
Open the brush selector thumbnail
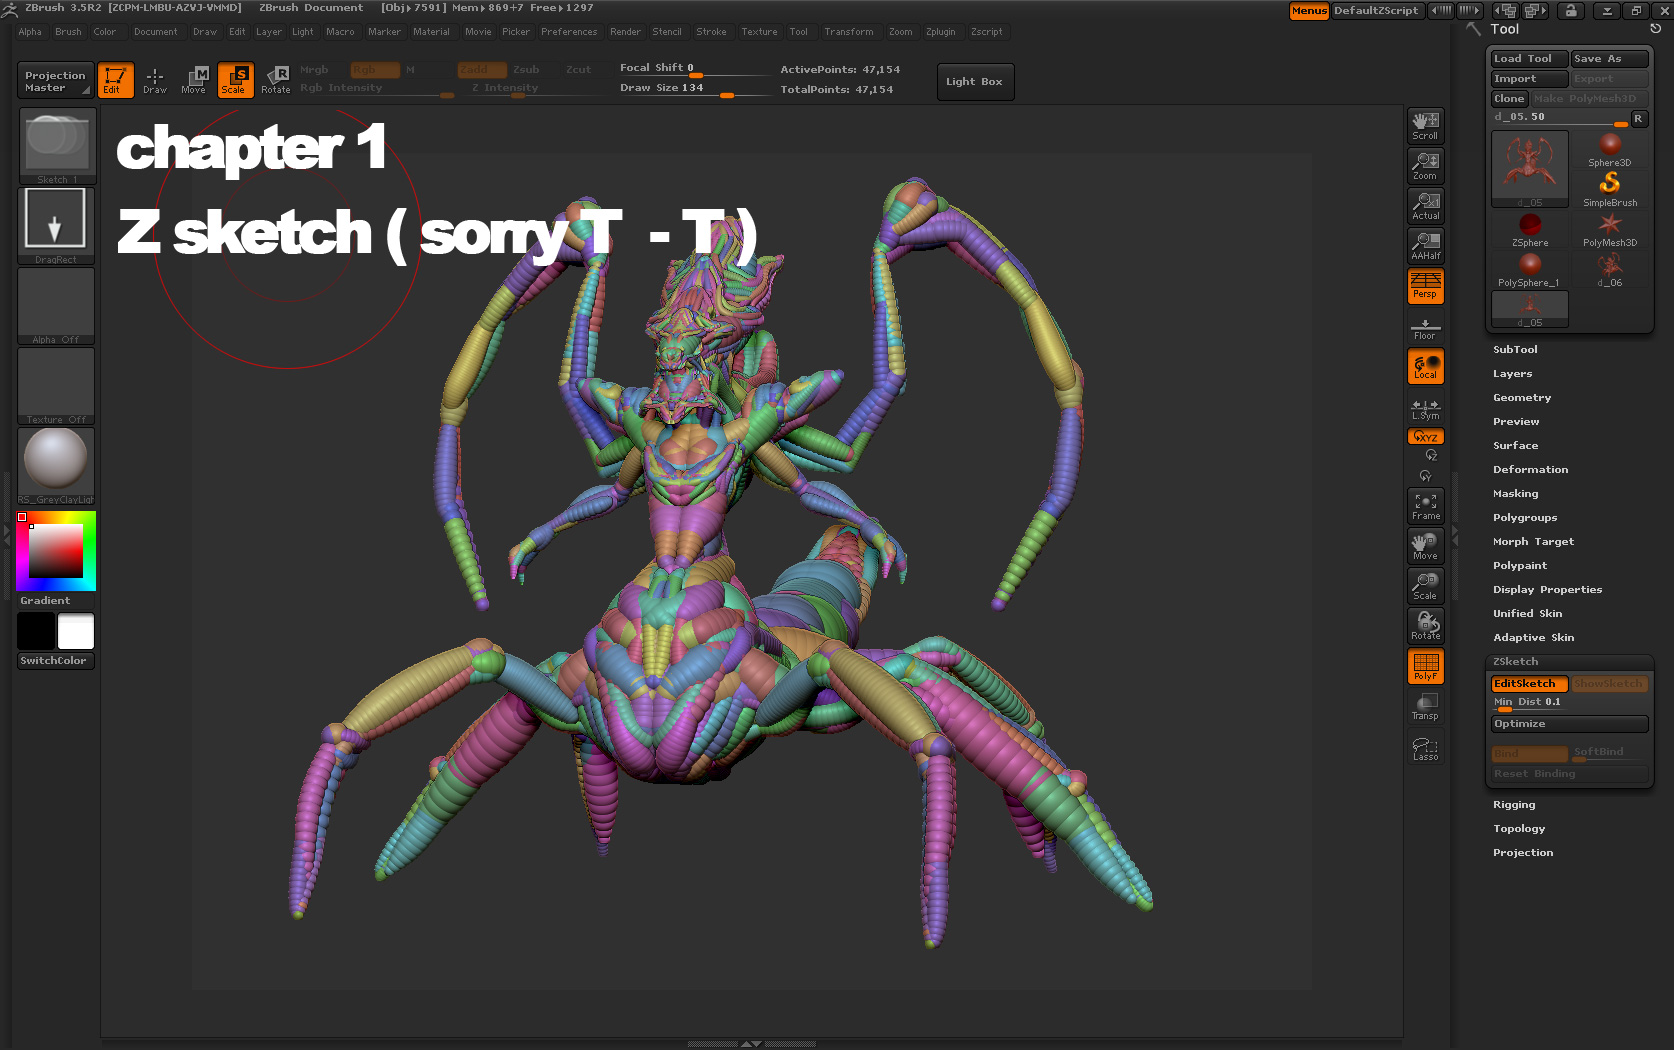click(x=57, y=146)
